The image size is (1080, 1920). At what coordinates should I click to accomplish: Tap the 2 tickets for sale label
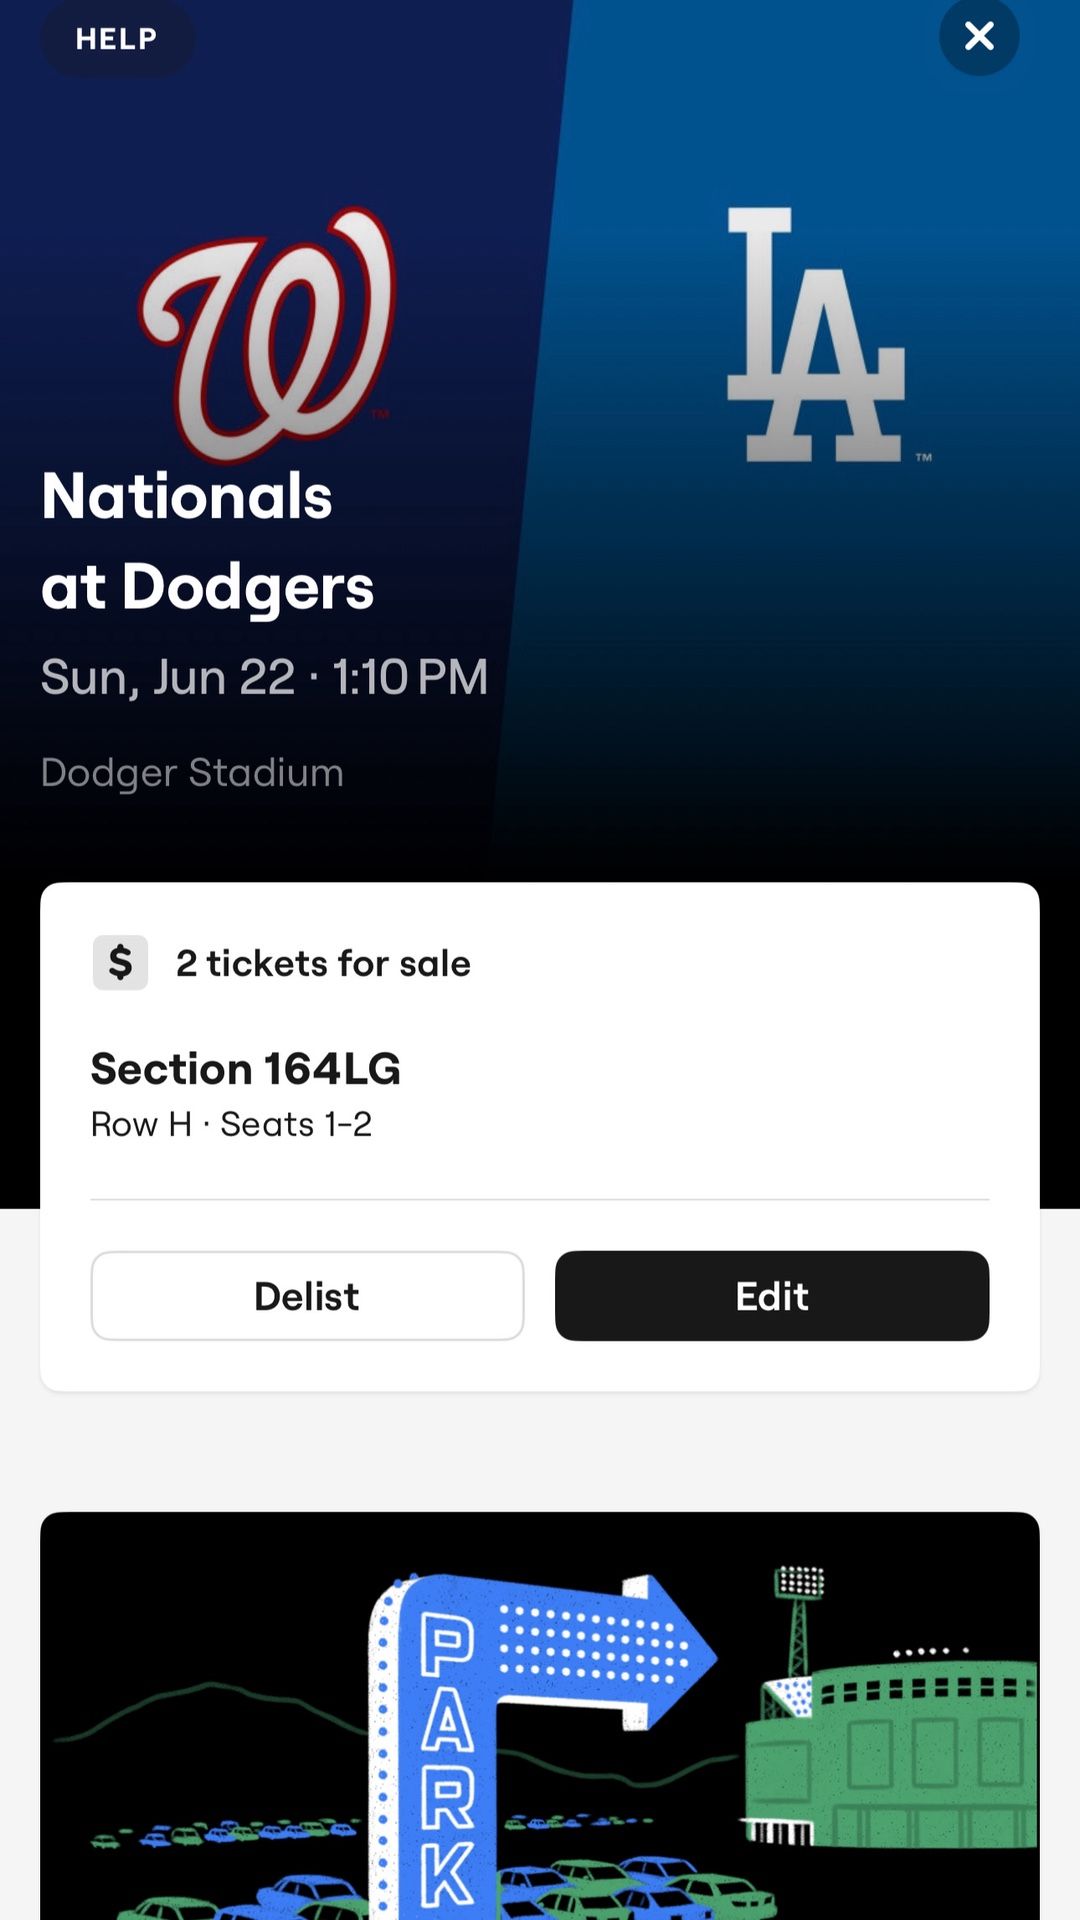323,963
